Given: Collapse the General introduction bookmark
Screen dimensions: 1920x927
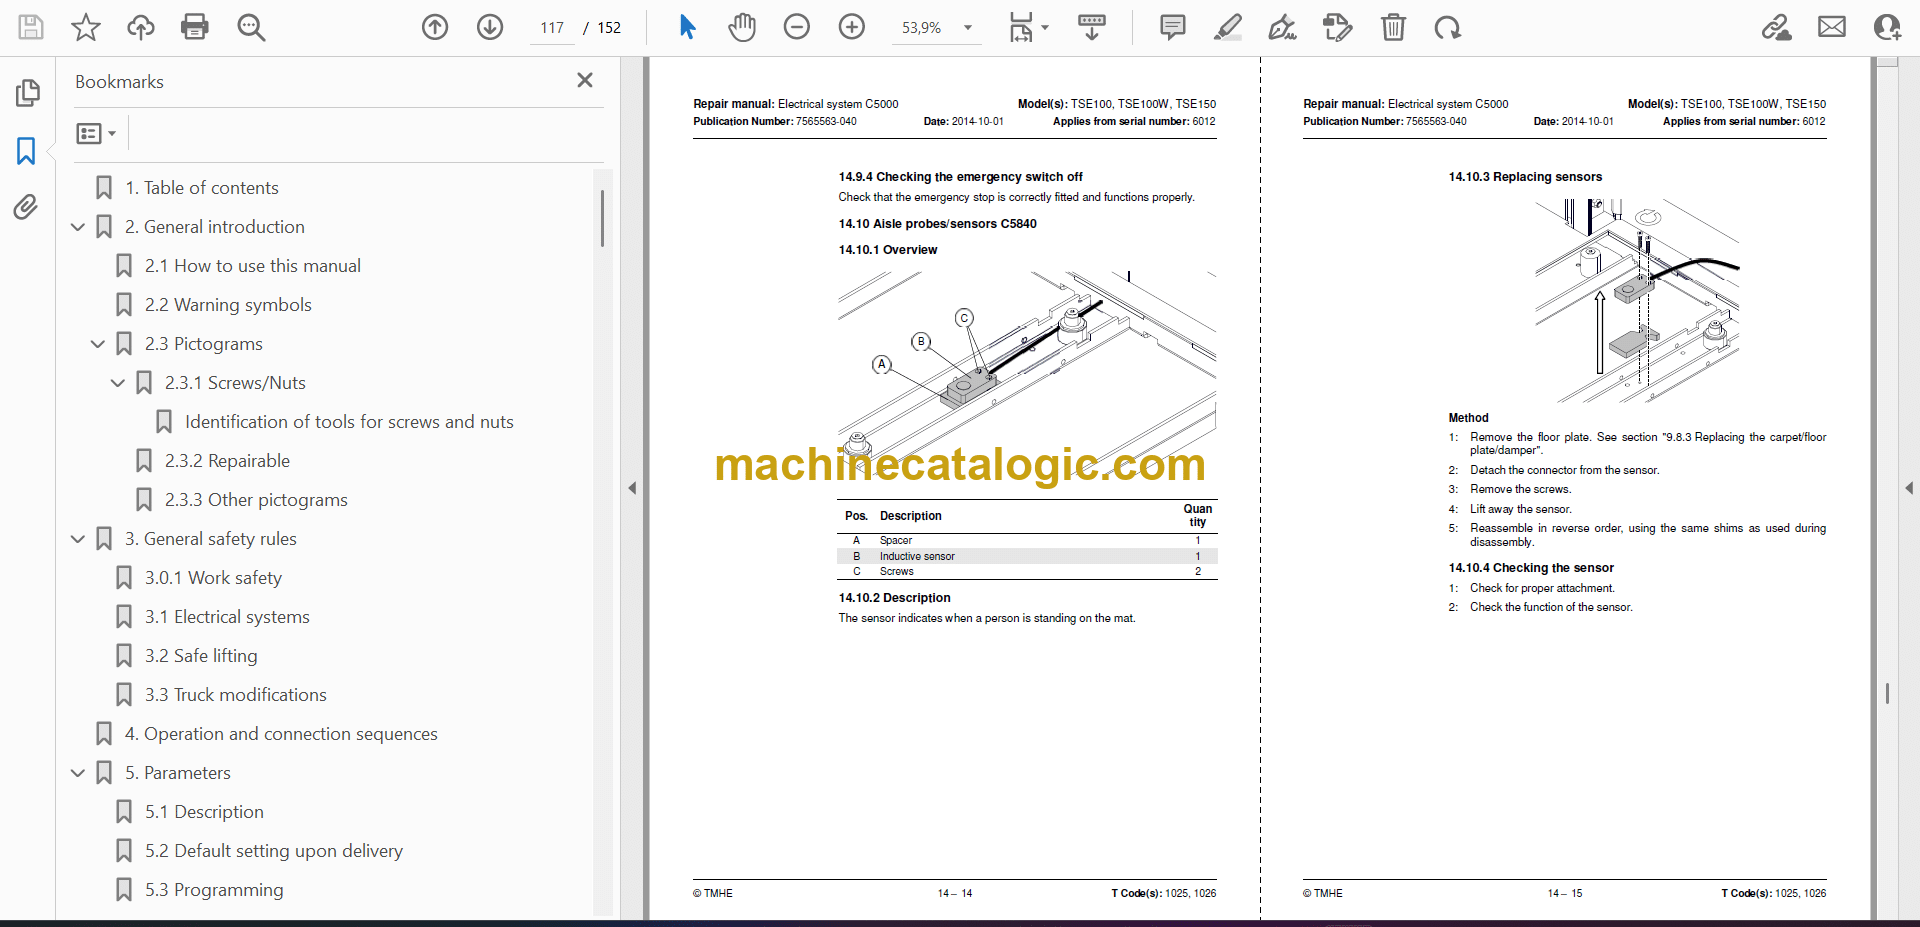Looking at the screenshot, I should (78, 227).
